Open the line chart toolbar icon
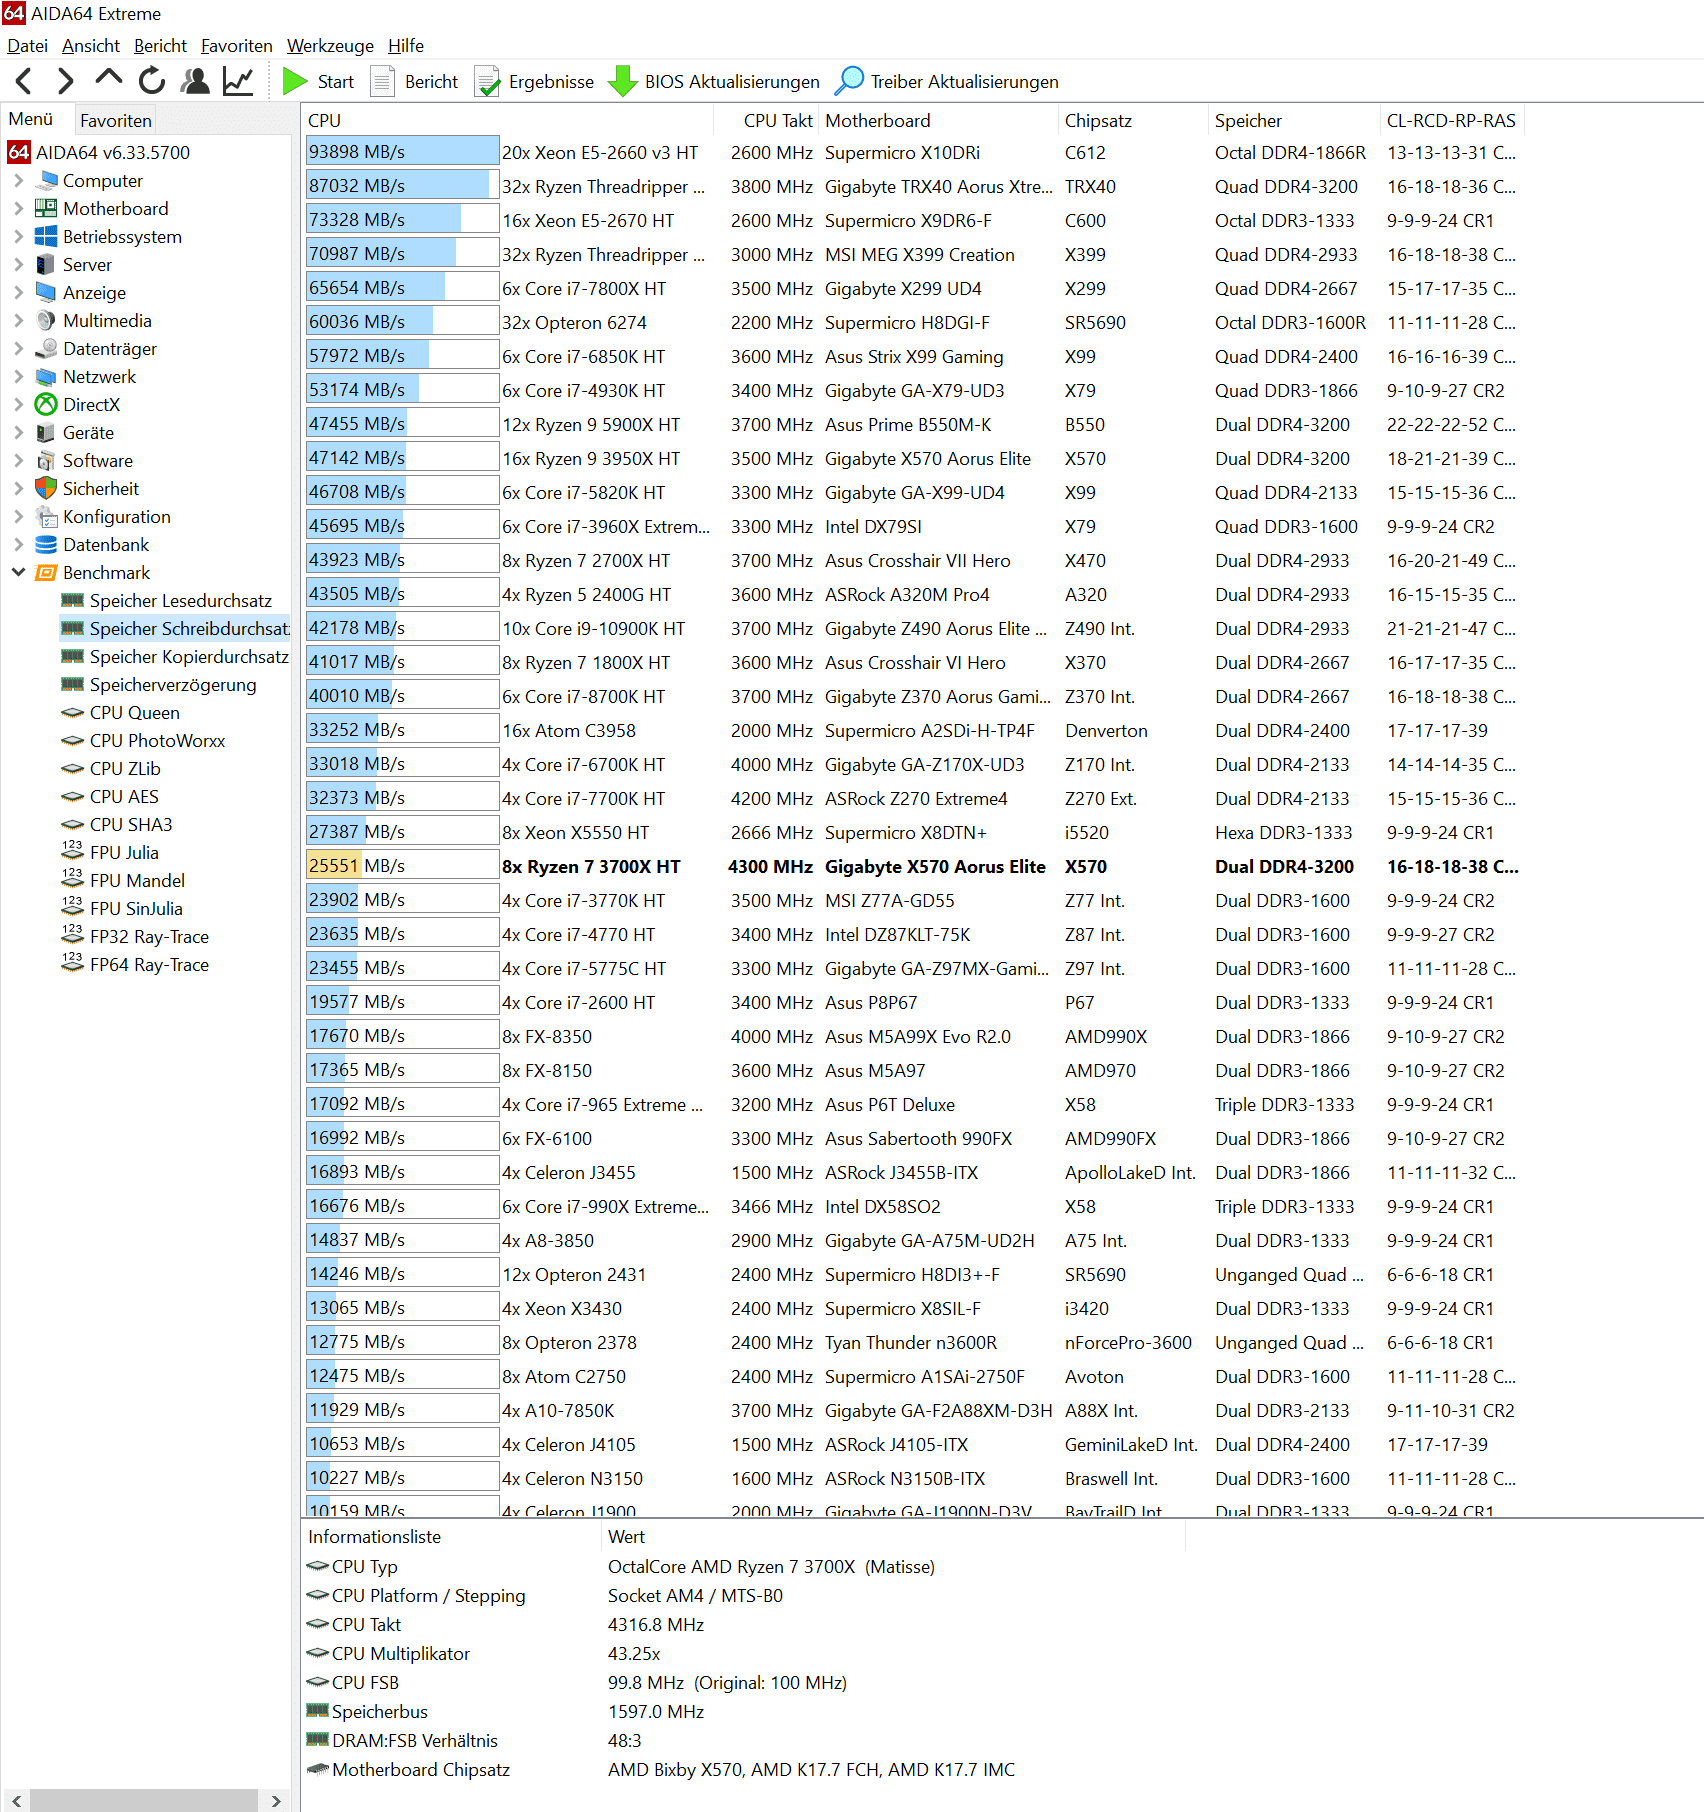The width and height of the screenshot is (1704, 1812). tap(238, 81)
